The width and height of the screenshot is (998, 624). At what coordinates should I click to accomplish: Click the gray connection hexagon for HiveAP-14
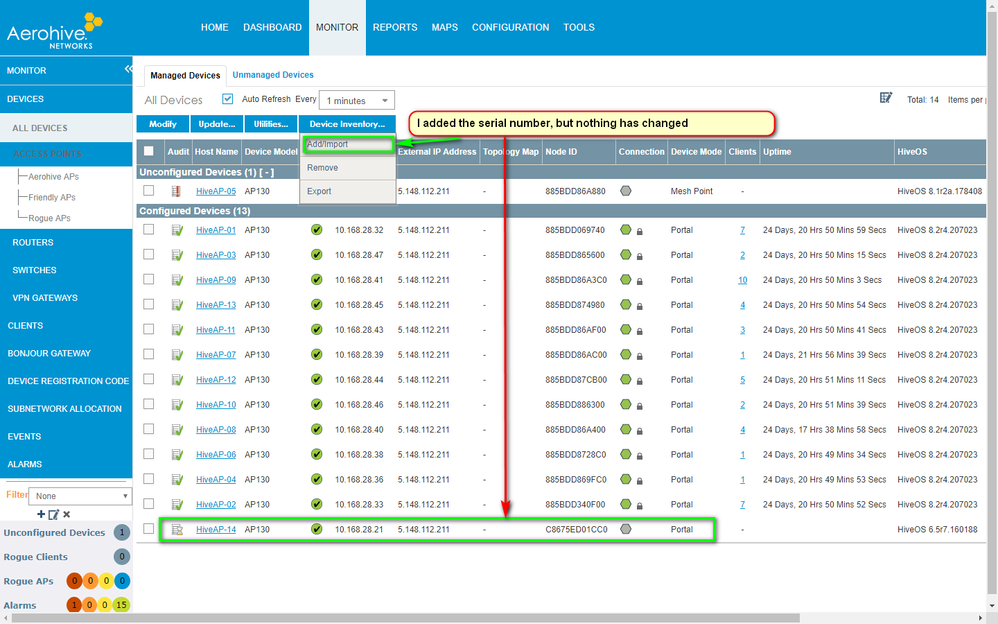pos(626,529)
